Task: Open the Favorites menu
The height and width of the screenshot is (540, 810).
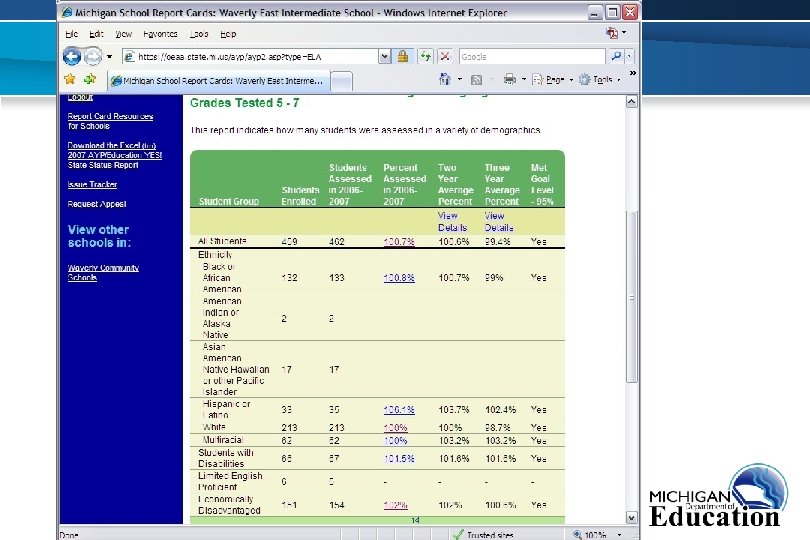Action: (160, 34)
